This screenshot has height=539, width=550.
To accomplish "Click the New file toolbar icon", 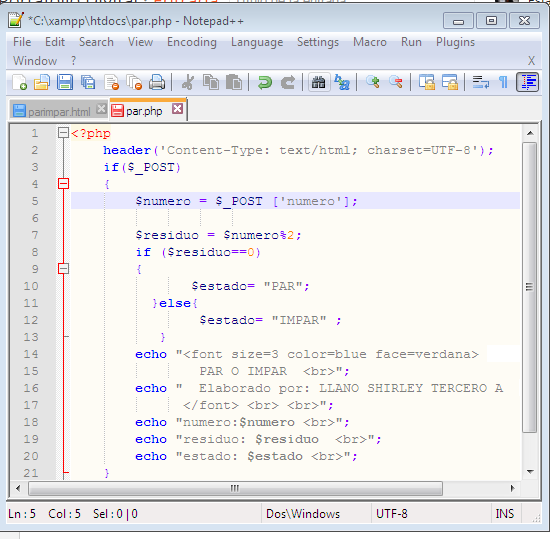I will pos(19,82).
